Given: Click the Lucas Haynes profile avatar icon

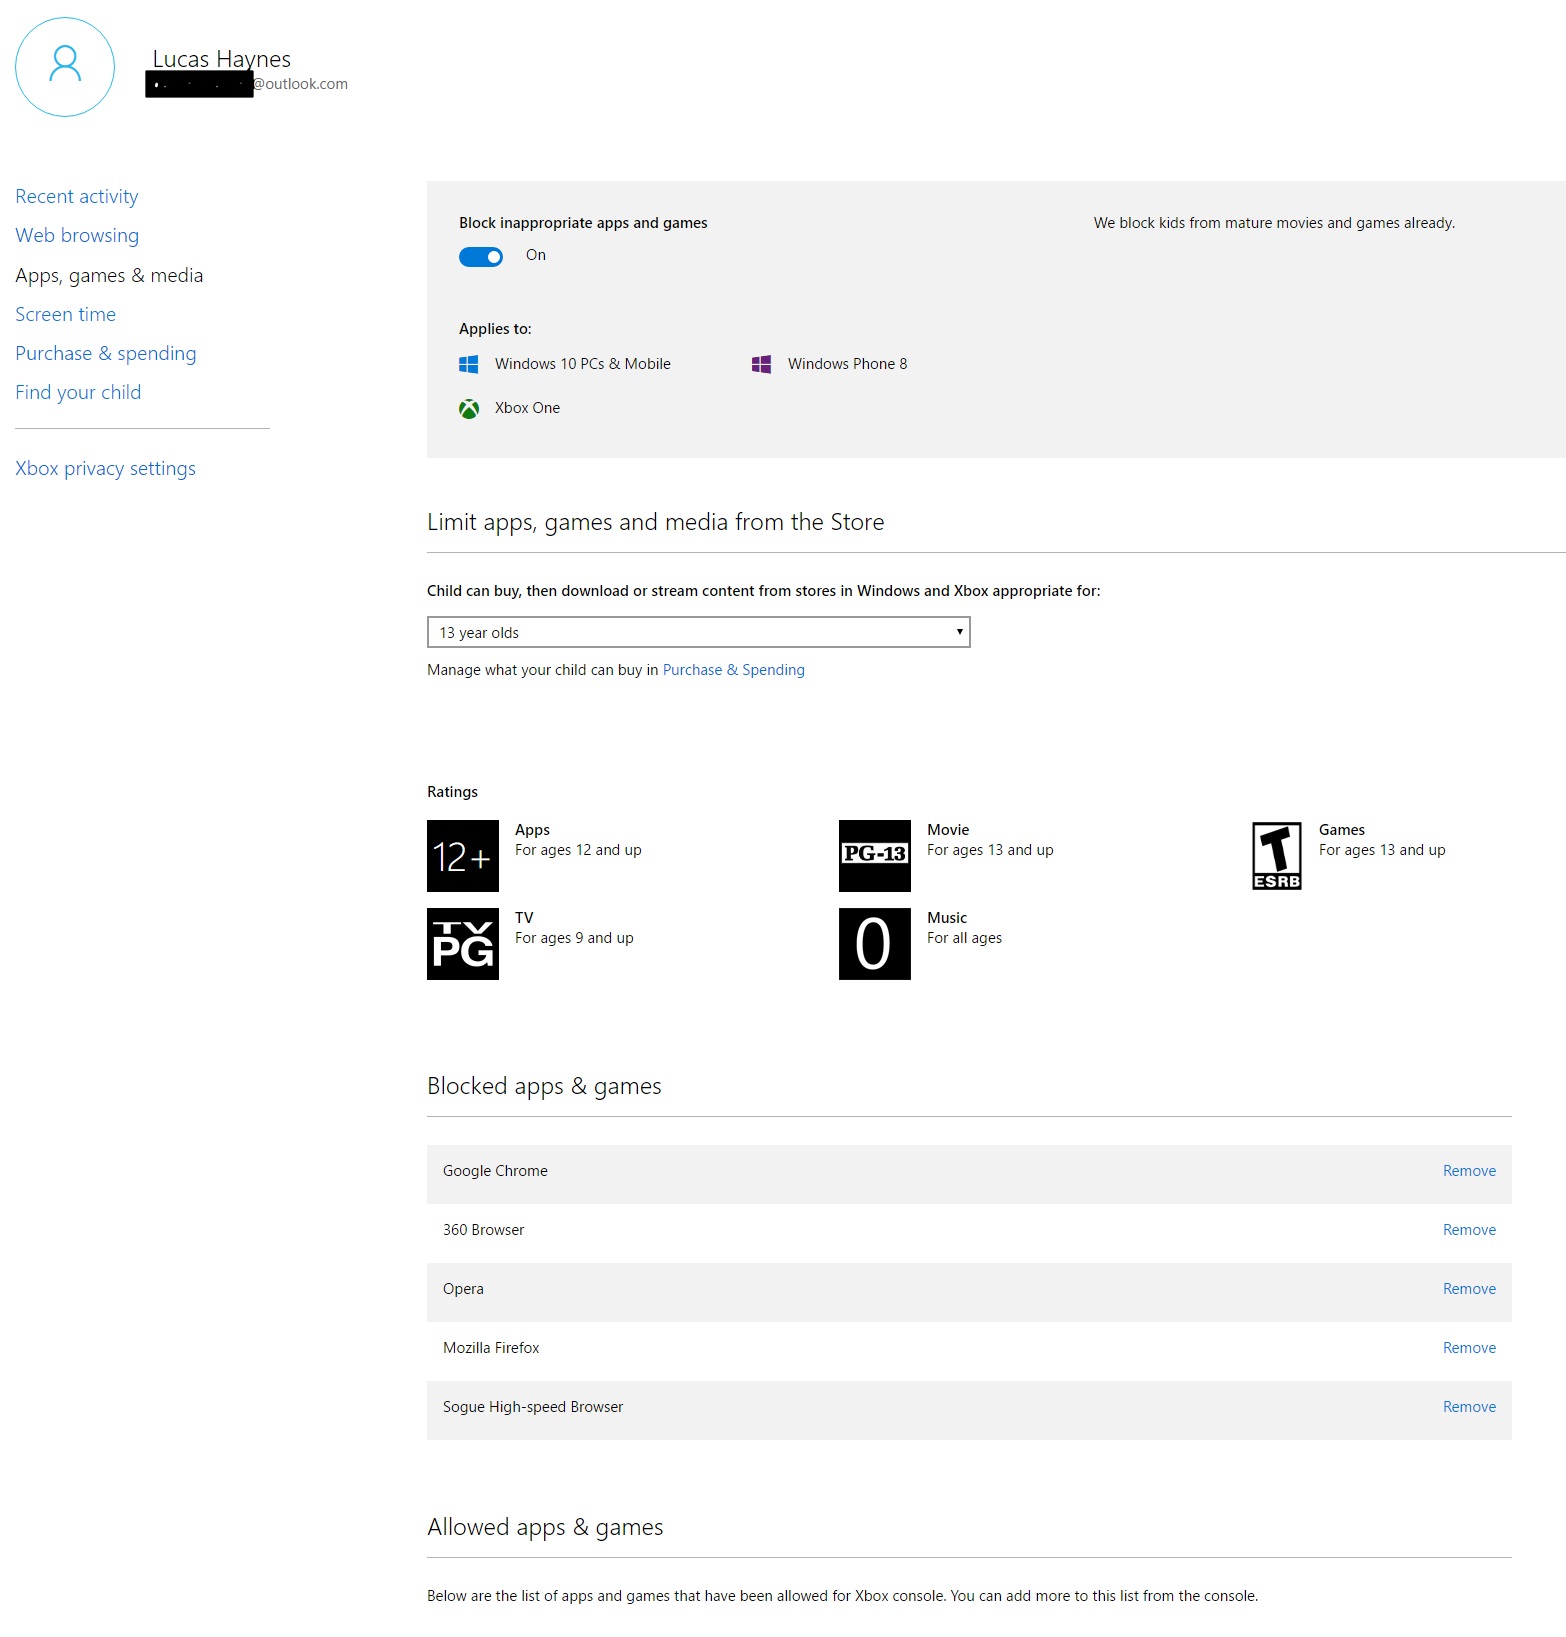Looking at the screenshot, I should click(x=65, y=67).
